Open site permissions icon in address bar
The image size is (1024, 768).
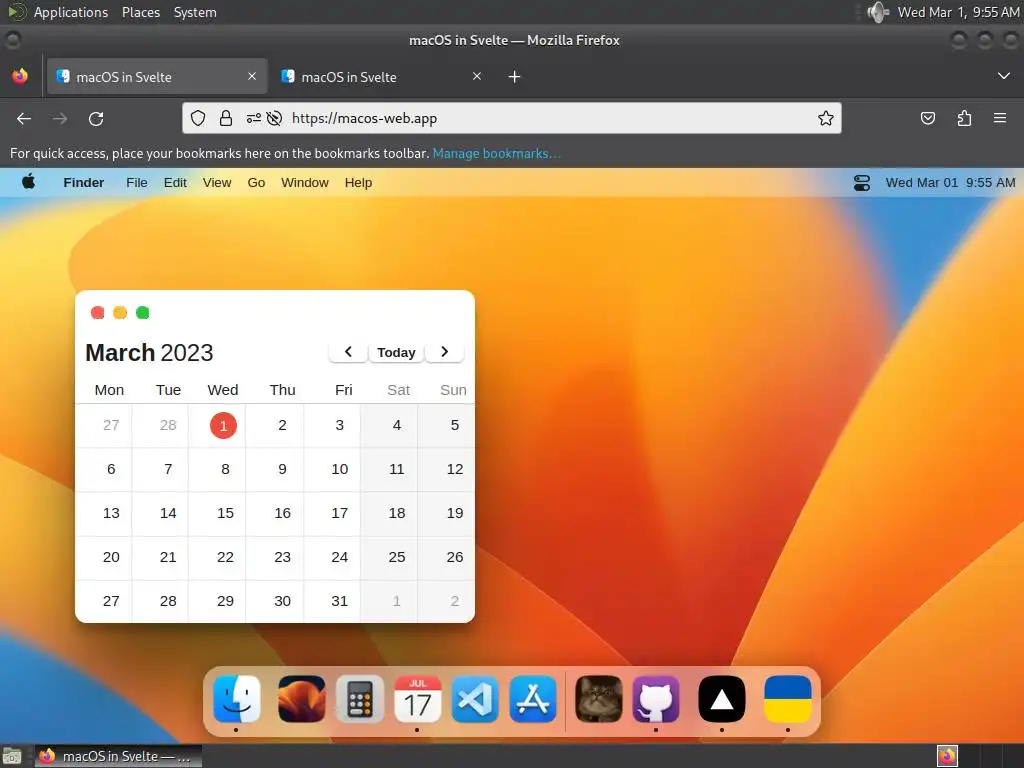coord(253,118)
